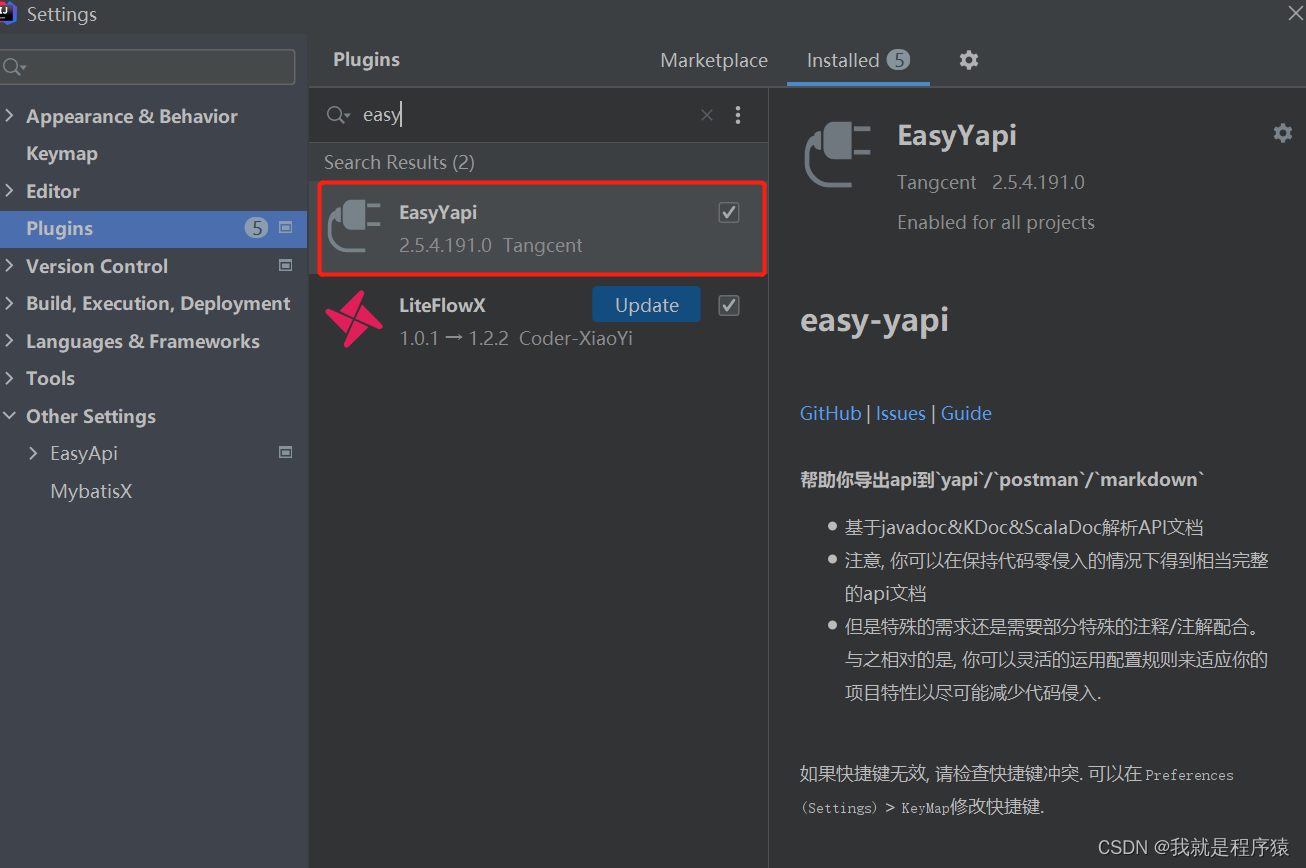The height and width of the screenshot is (868, 1306).
Task: Open plugins gear settings next to Installed tab
Action: [968, 60]
